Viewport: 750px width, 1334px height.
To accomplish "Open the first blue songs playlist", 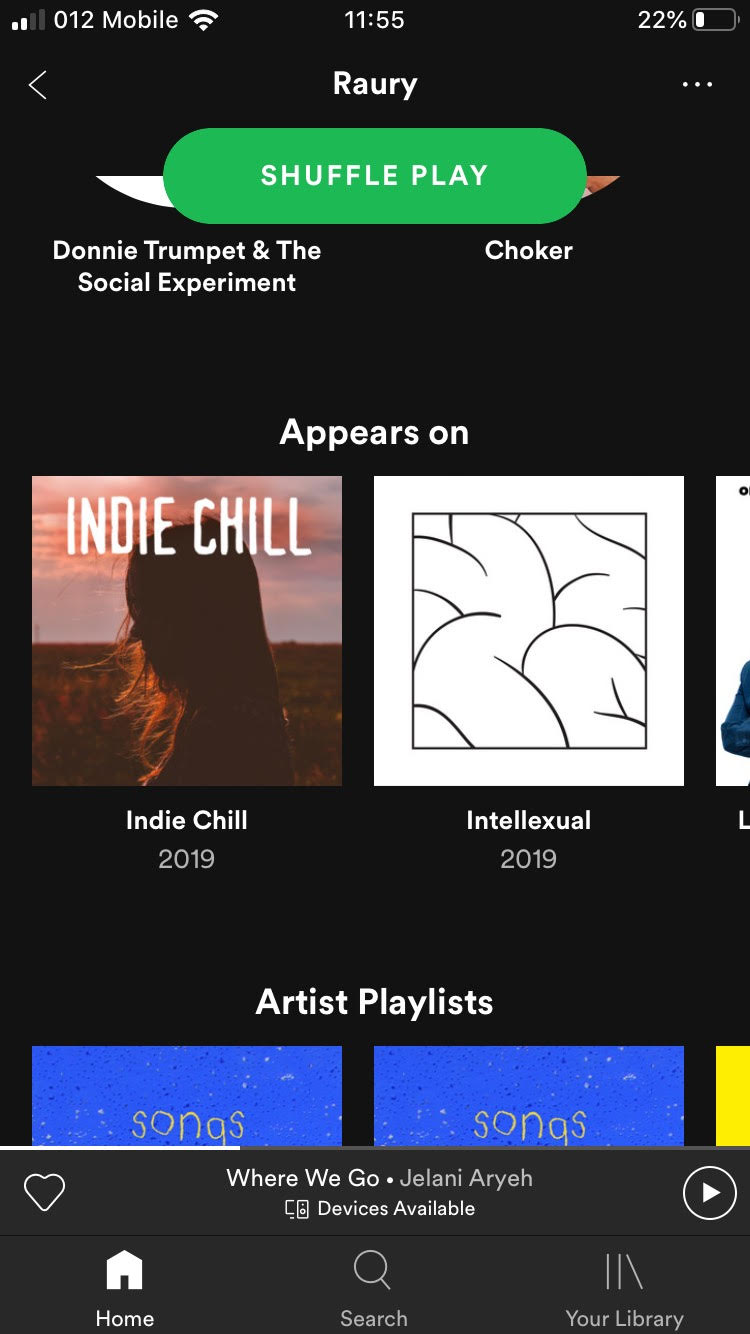I will point(187,1095).
